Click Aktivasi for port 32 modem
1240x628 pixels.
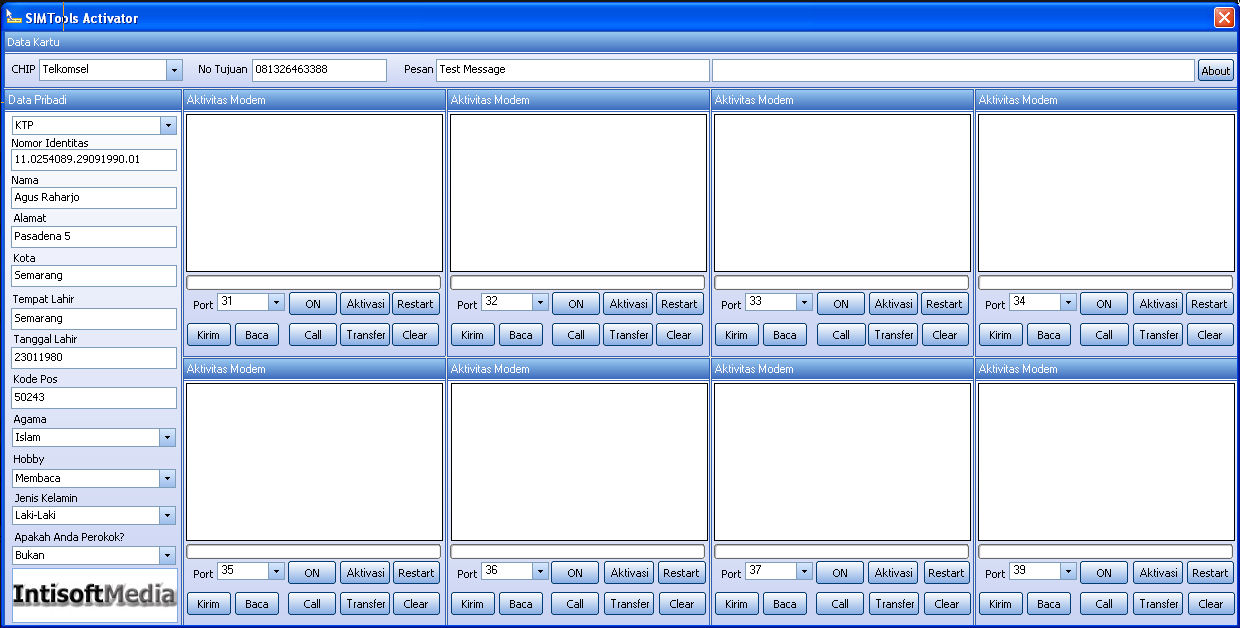point(628,304)
